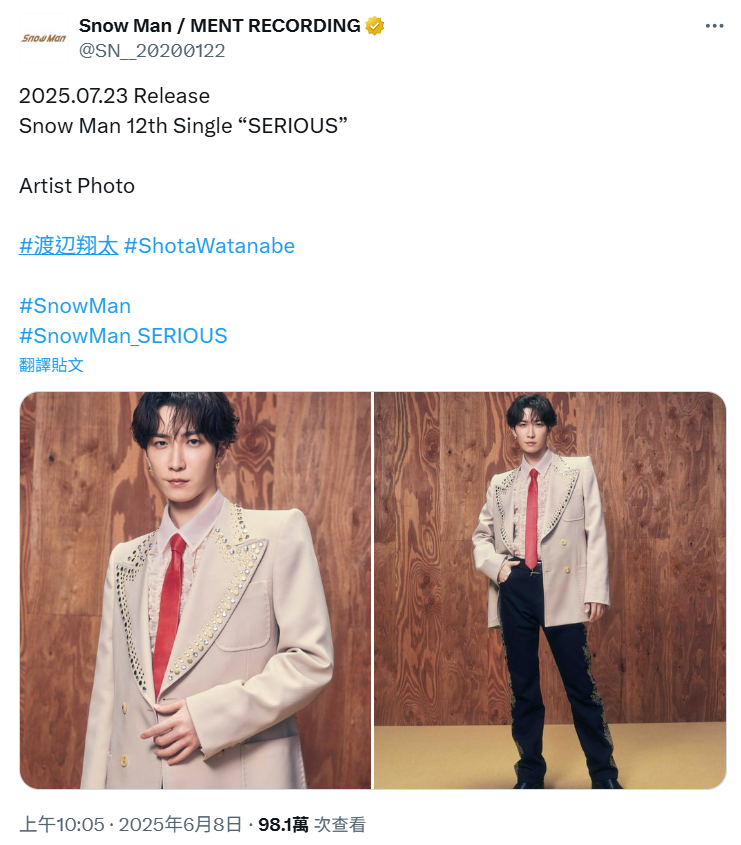Open the #SnowMan hashtag

click(75, 306)
